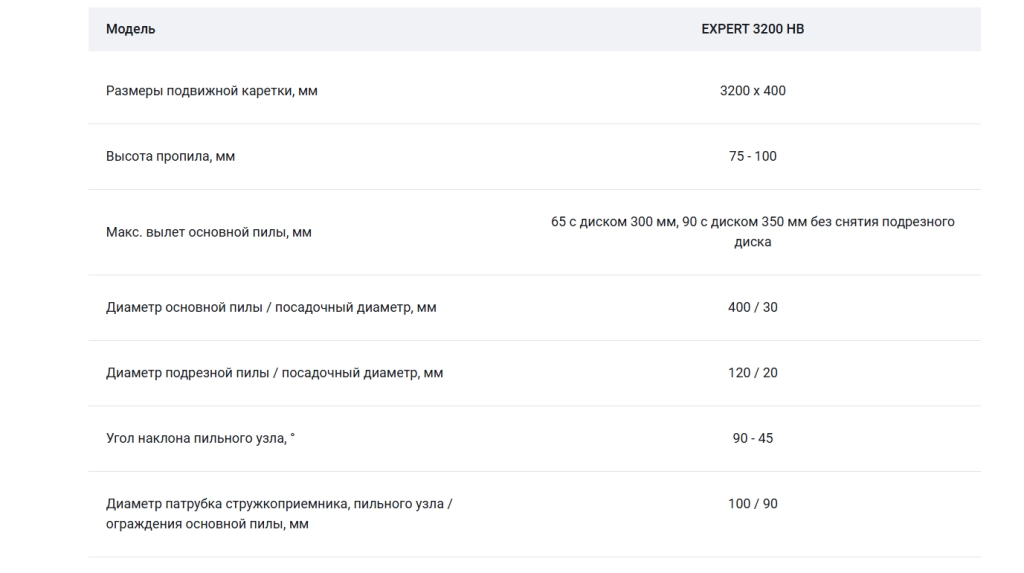Click the 'Высота пропила, мм' label
Image resolution: width=1024 pixels, height=573 pixels.
(170, 156)
